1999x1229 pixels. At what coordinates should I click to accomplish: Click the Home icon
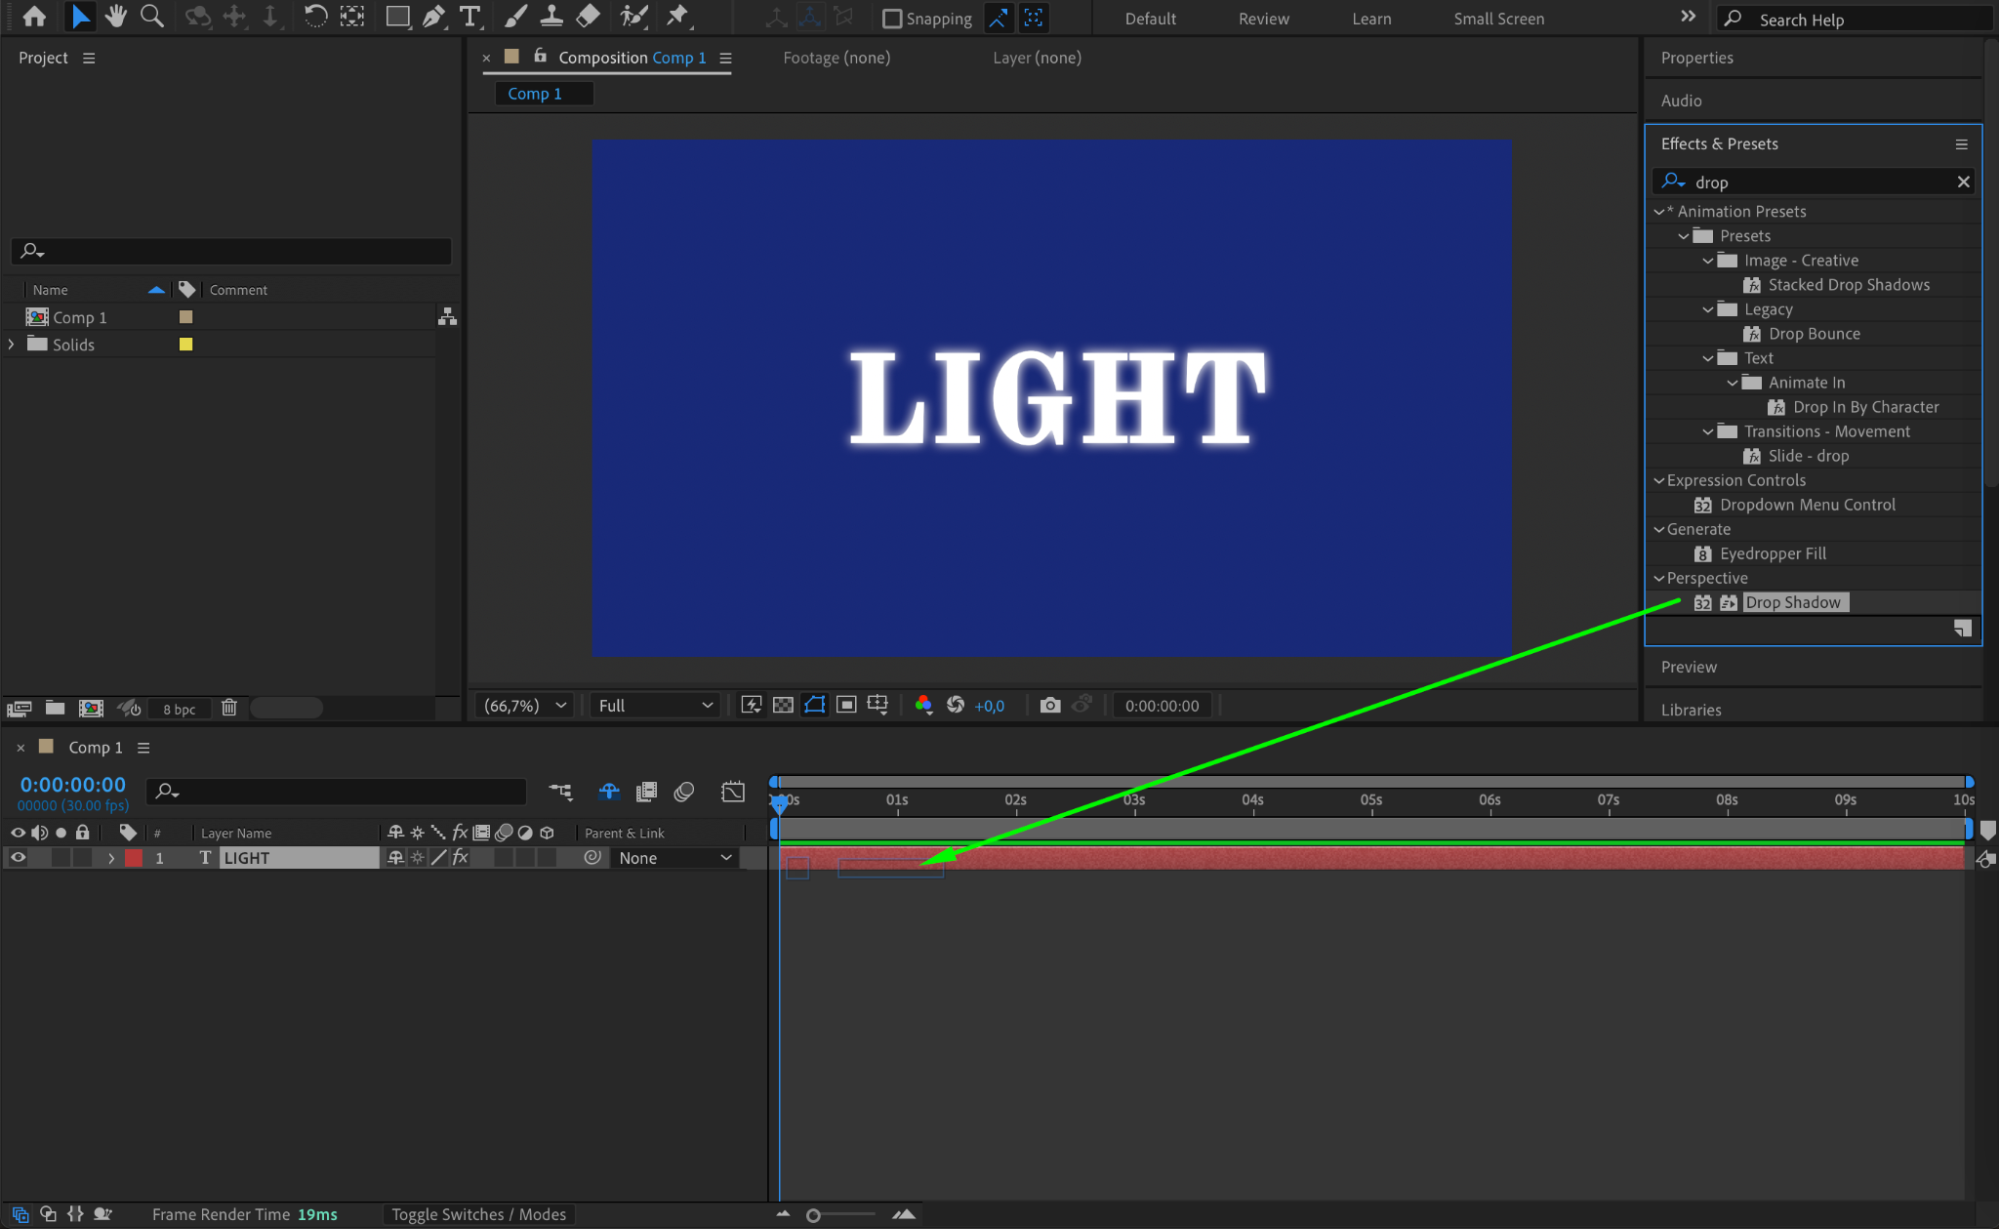(34, 16)
